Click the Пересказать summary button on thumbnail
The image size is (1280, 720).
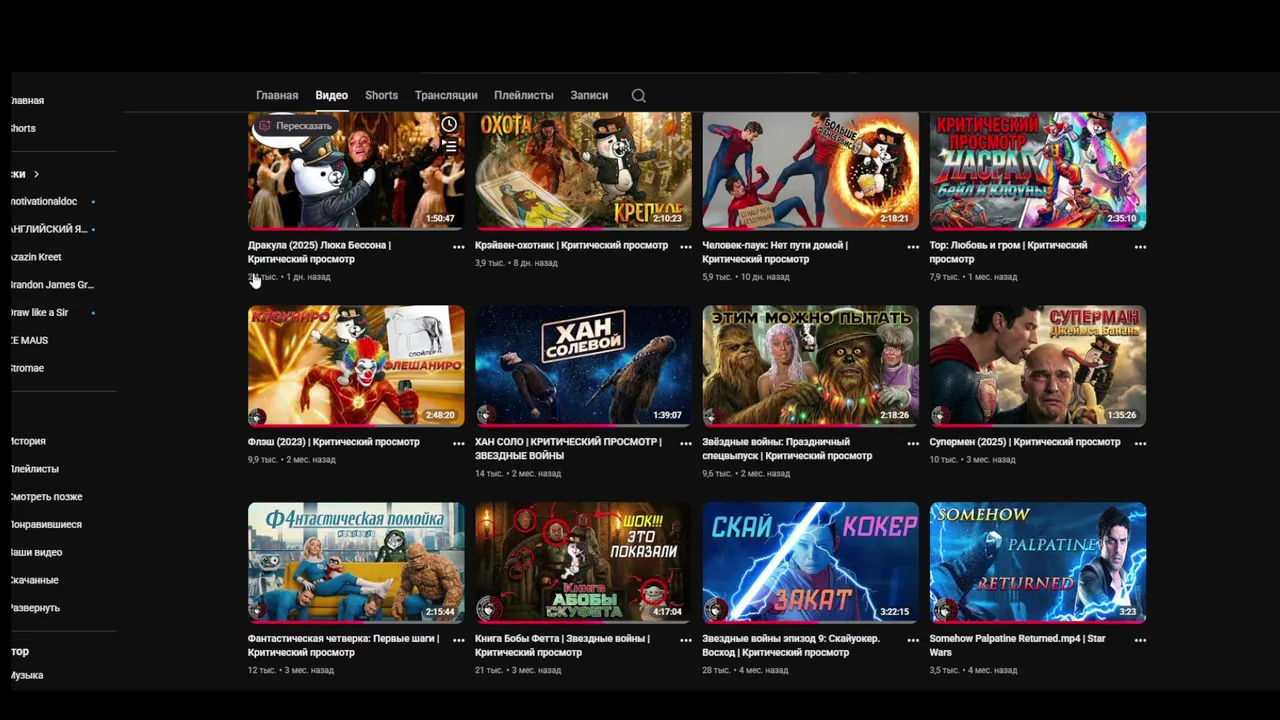click(295, 126)
